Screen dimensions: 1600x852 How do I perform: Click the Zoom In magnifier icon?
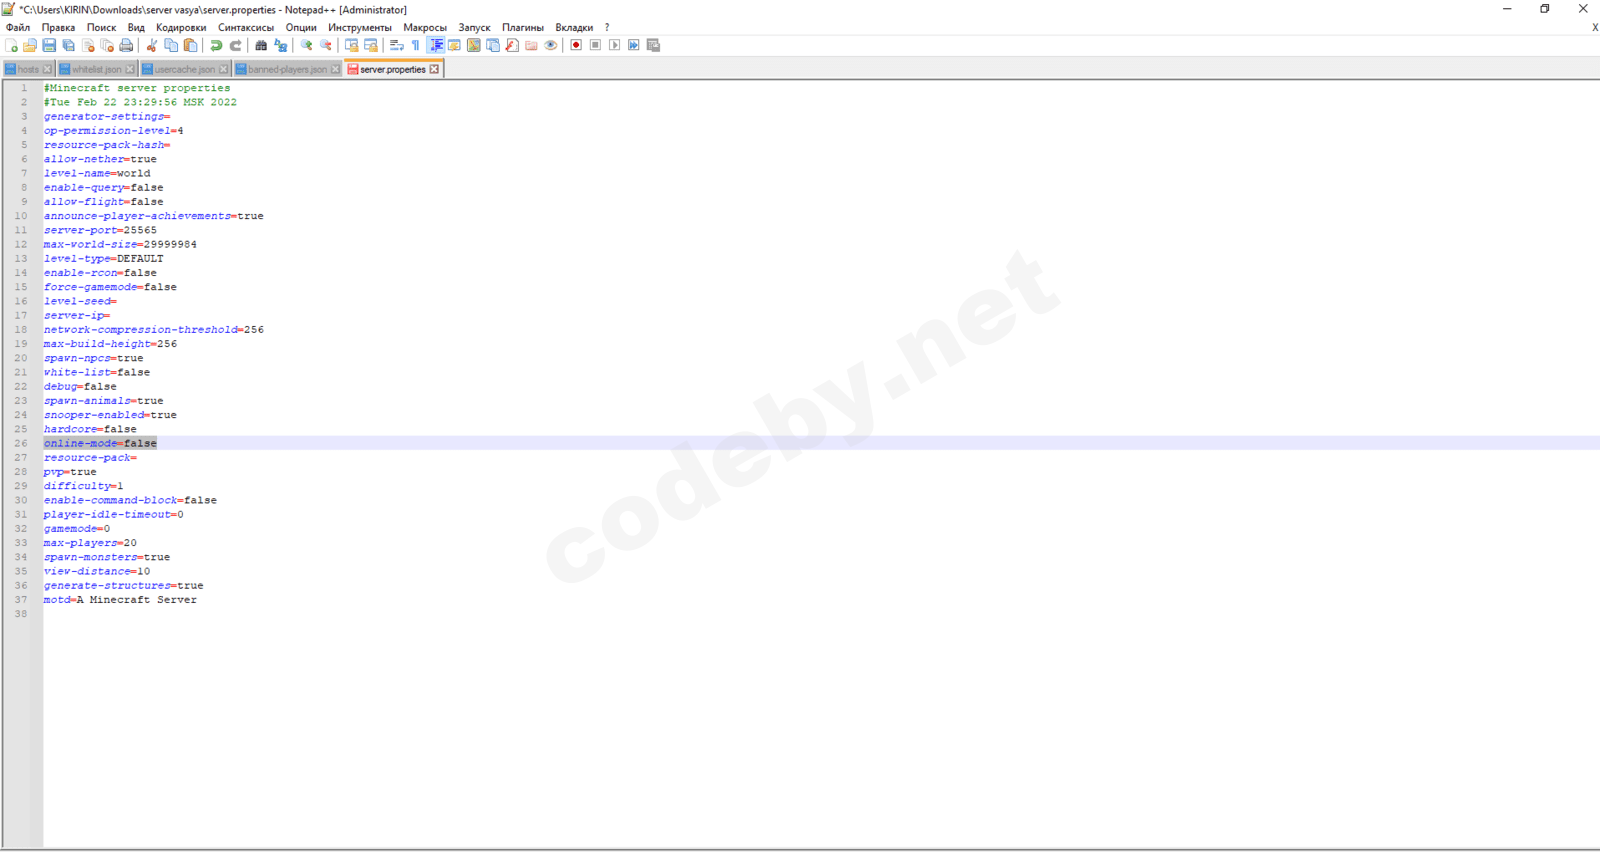pos(306,45)
